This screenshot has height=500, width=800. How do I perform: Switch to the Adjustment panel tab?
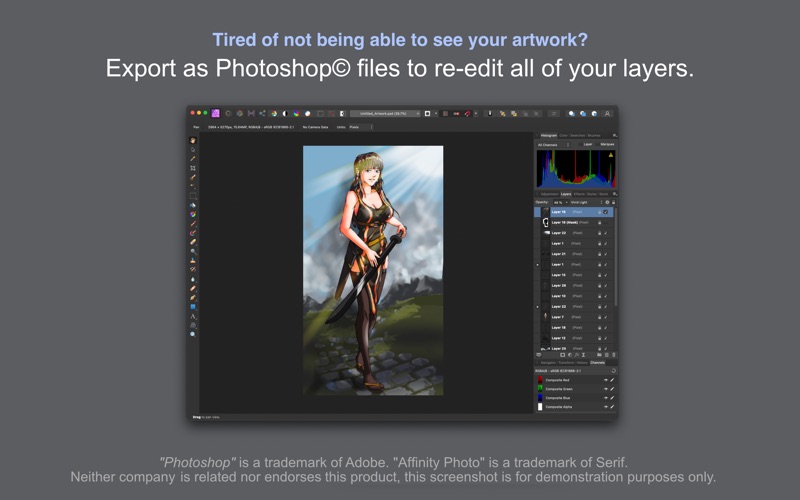[549, 194]
